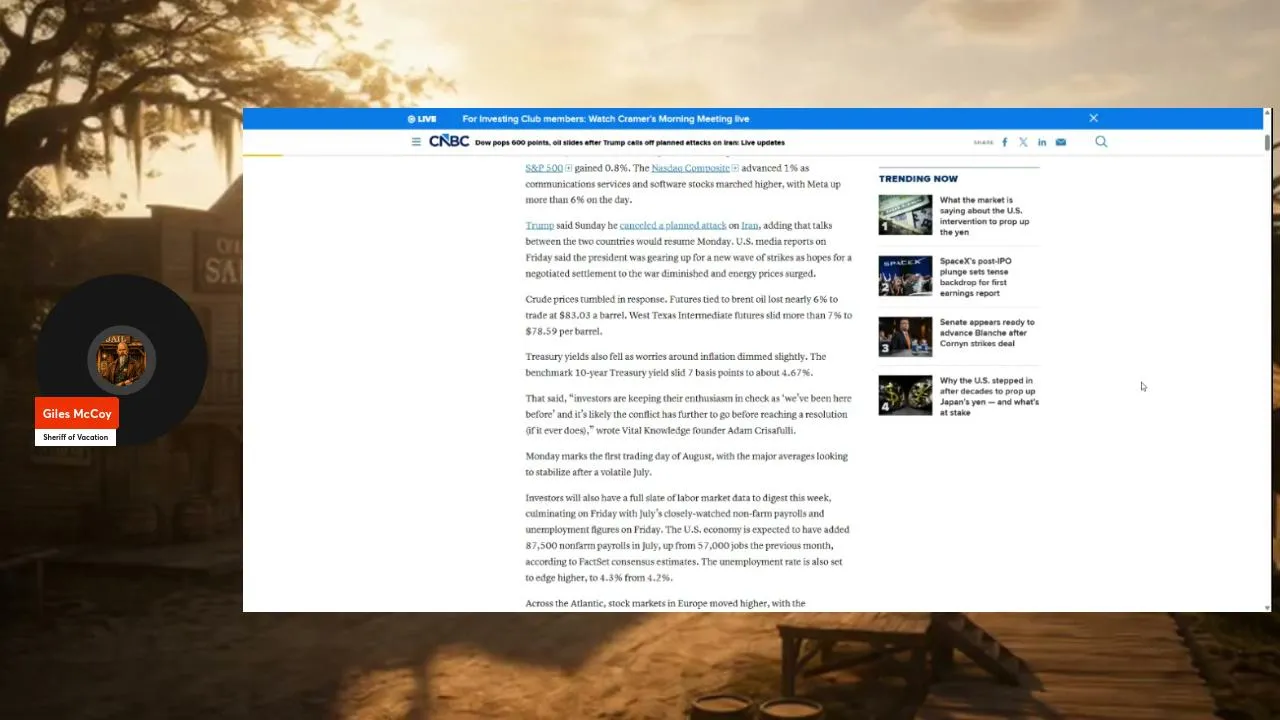Read 'SpaceX's post-IPO plunge' trending headline
The image size is (1280, 720).
point(978,277)
